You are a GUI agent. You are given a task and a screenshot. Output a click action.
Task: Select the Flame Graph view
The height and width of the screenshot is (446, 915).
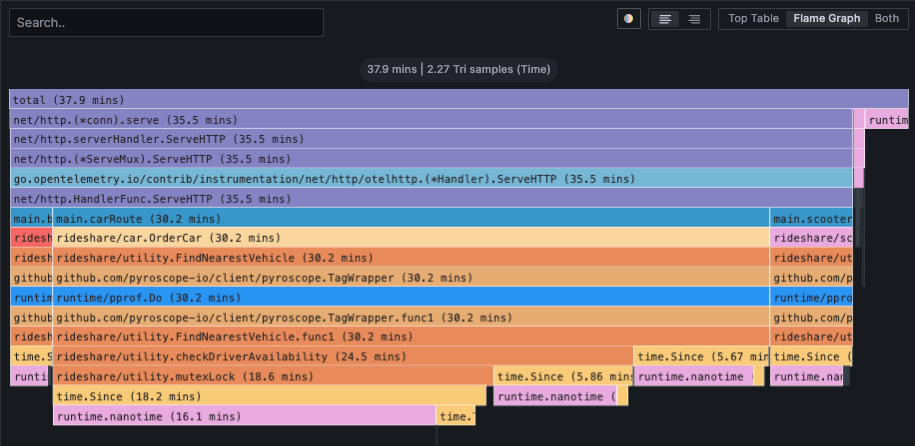tap(826, 19)
